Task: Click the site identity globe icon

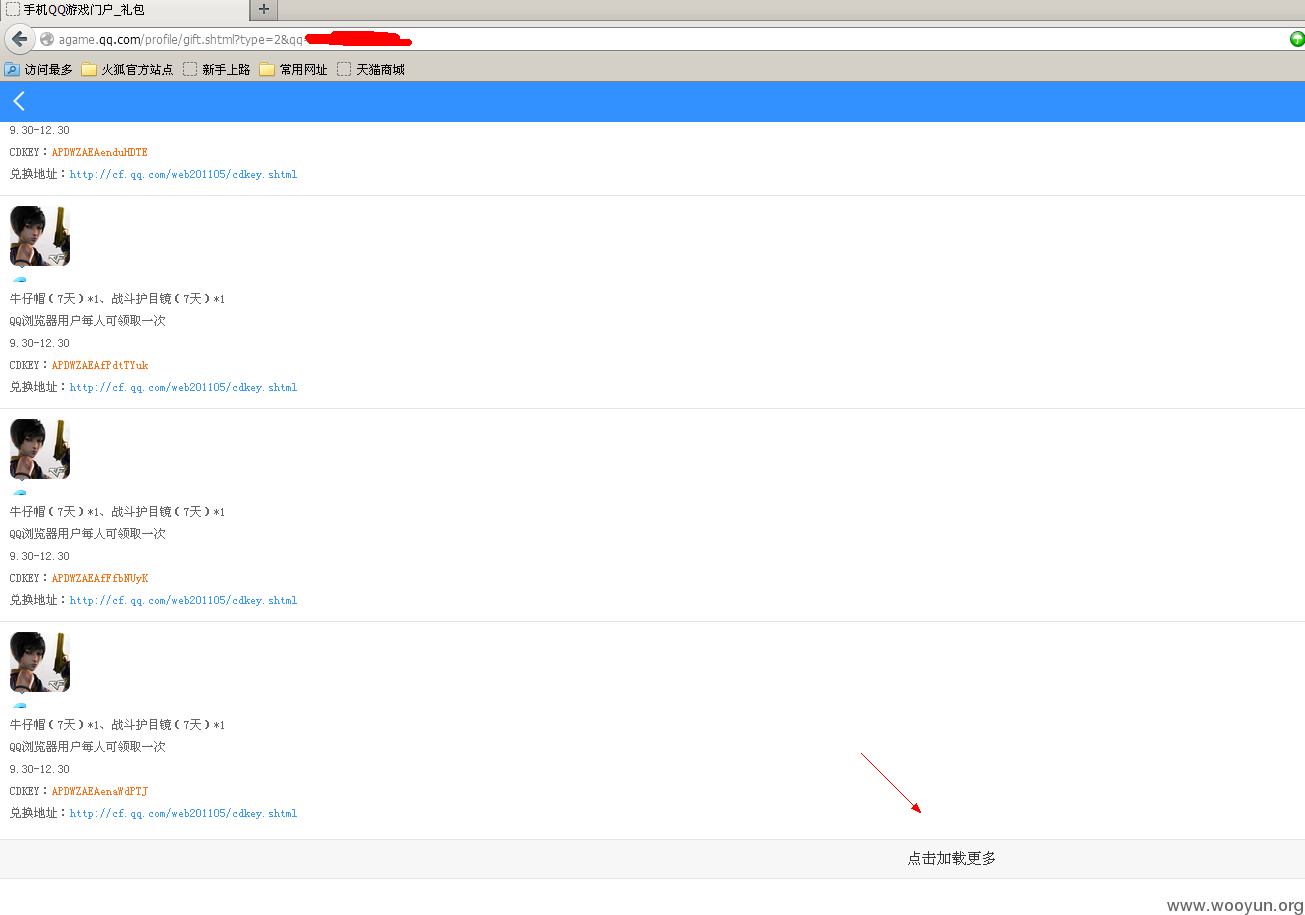Action: [46, 39]
